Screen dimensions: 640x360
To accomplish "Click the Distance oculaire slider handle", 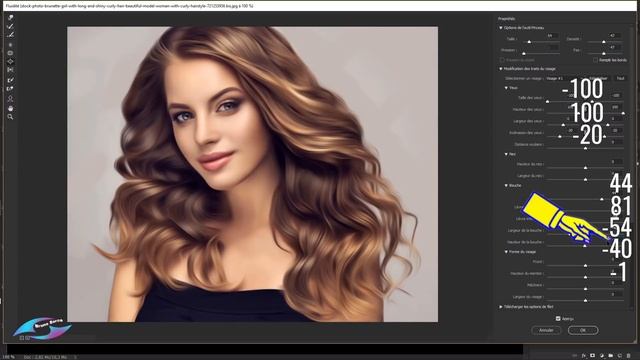I will click(585, 148).
